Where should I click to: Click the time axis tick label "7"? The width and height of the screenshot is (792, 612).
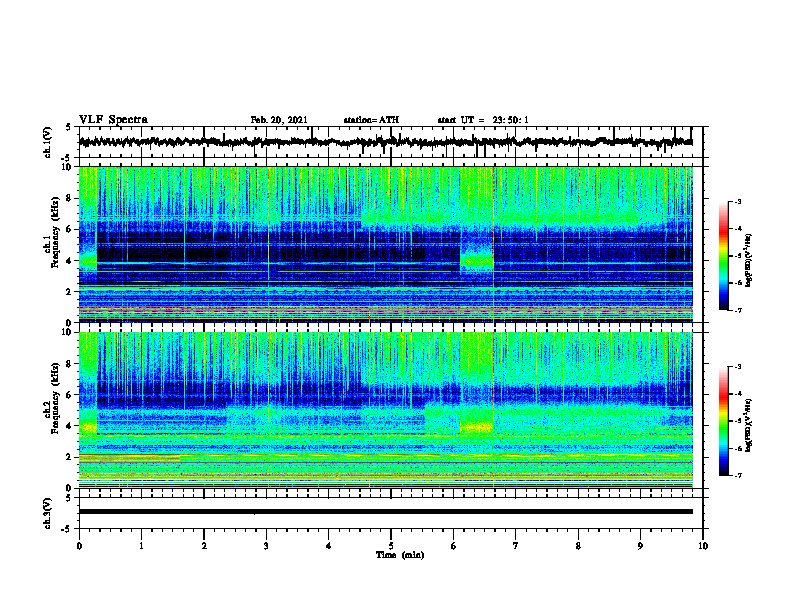coord(516,546)
